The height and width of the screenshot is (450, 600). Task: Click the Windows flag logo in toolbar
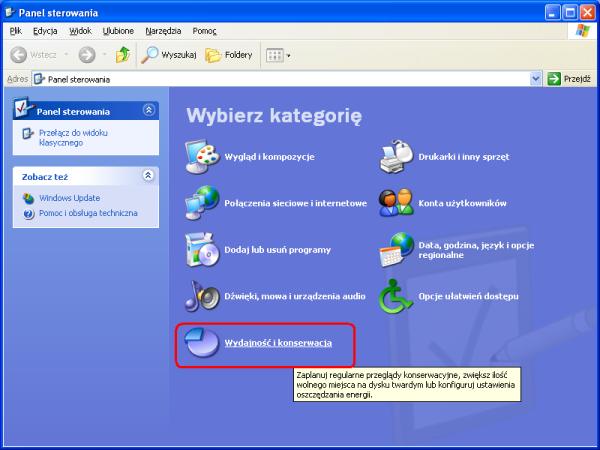pyautogui.click(x=582, y=31)
